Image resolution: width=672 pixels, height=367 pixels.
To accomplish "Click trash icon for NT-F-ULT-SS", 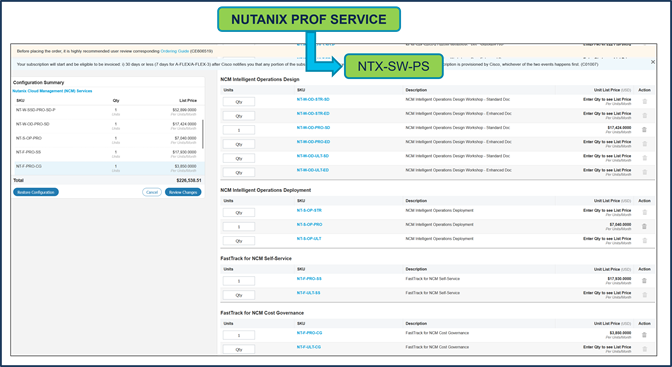I will pos(644,295).
